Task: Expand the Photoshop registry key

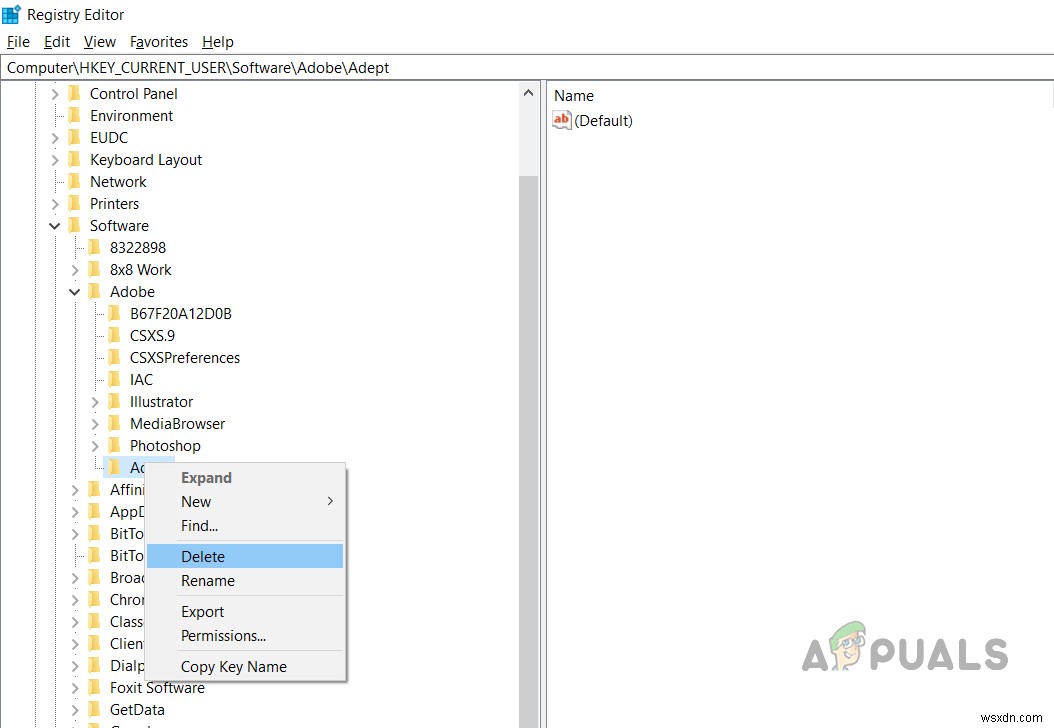Action: coord(94,445)
